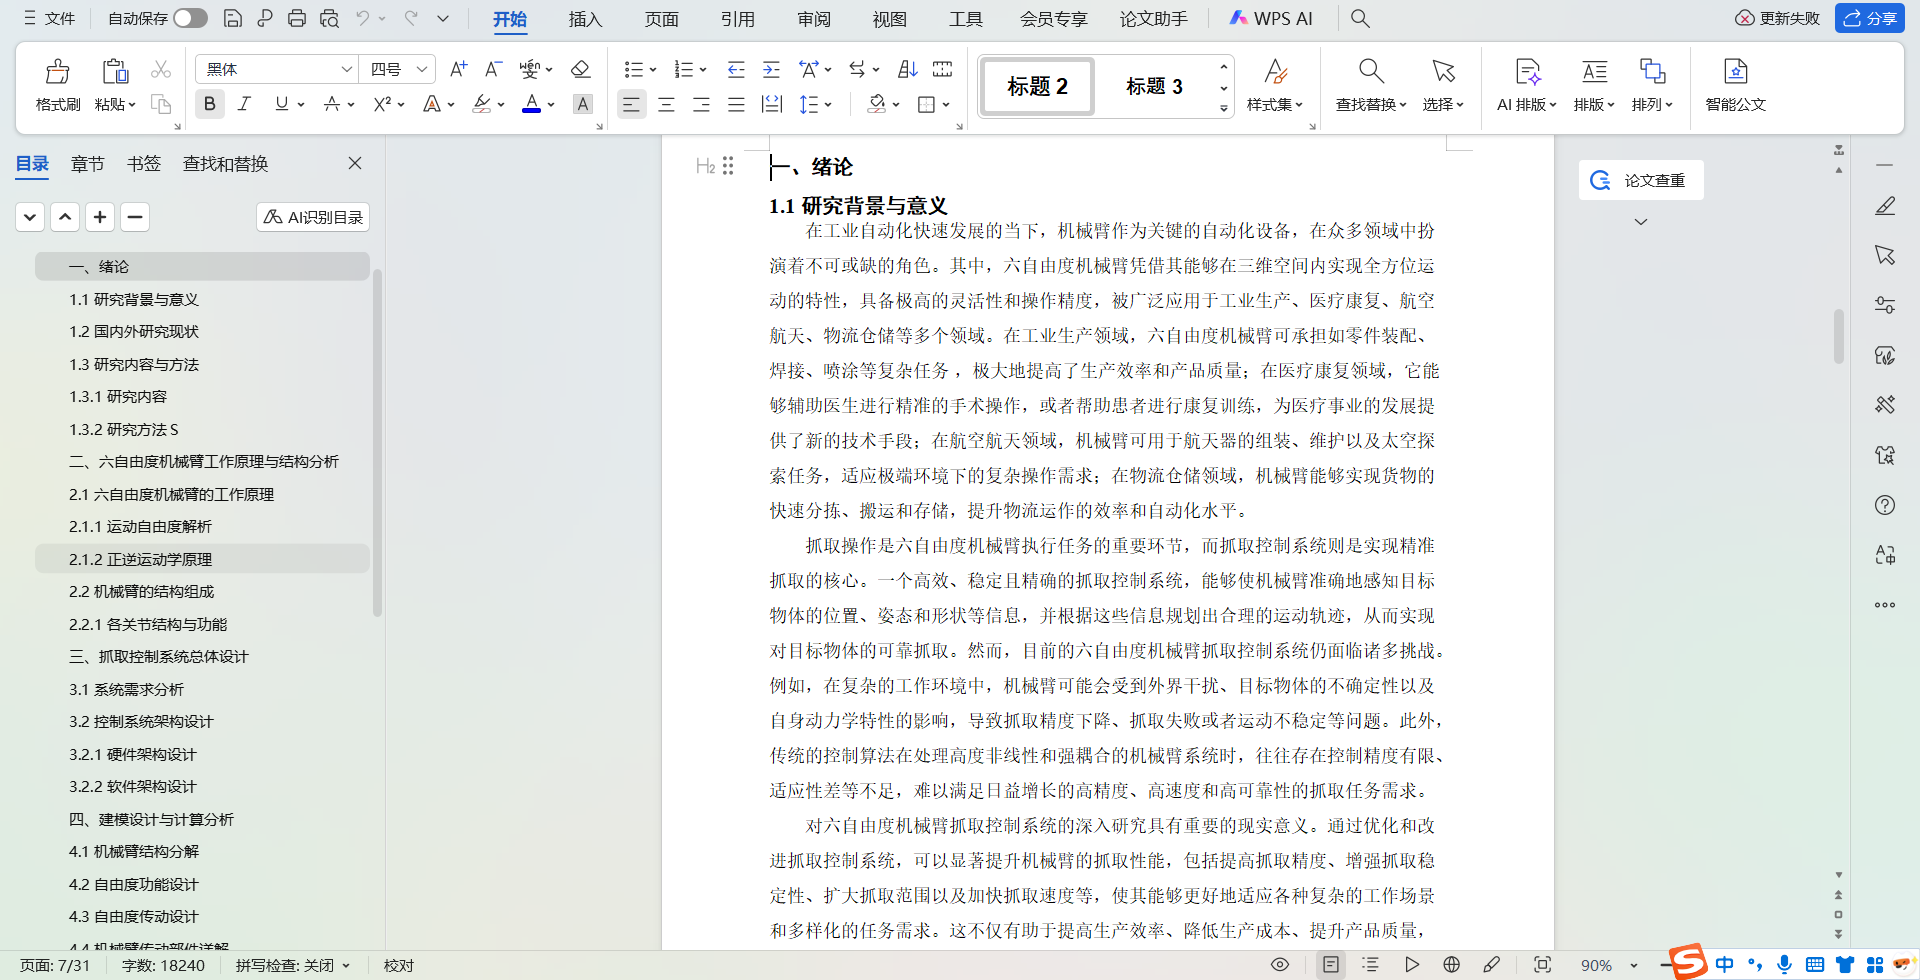
Task: Toggle left alignment button
Action: [x=631, y=104]
